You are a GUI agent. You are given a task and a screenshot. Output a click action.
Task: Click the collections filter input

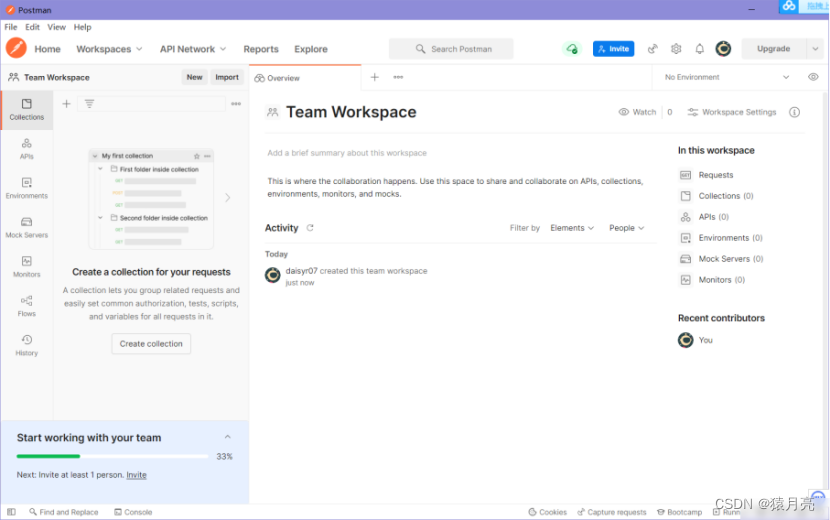[151, 104]
